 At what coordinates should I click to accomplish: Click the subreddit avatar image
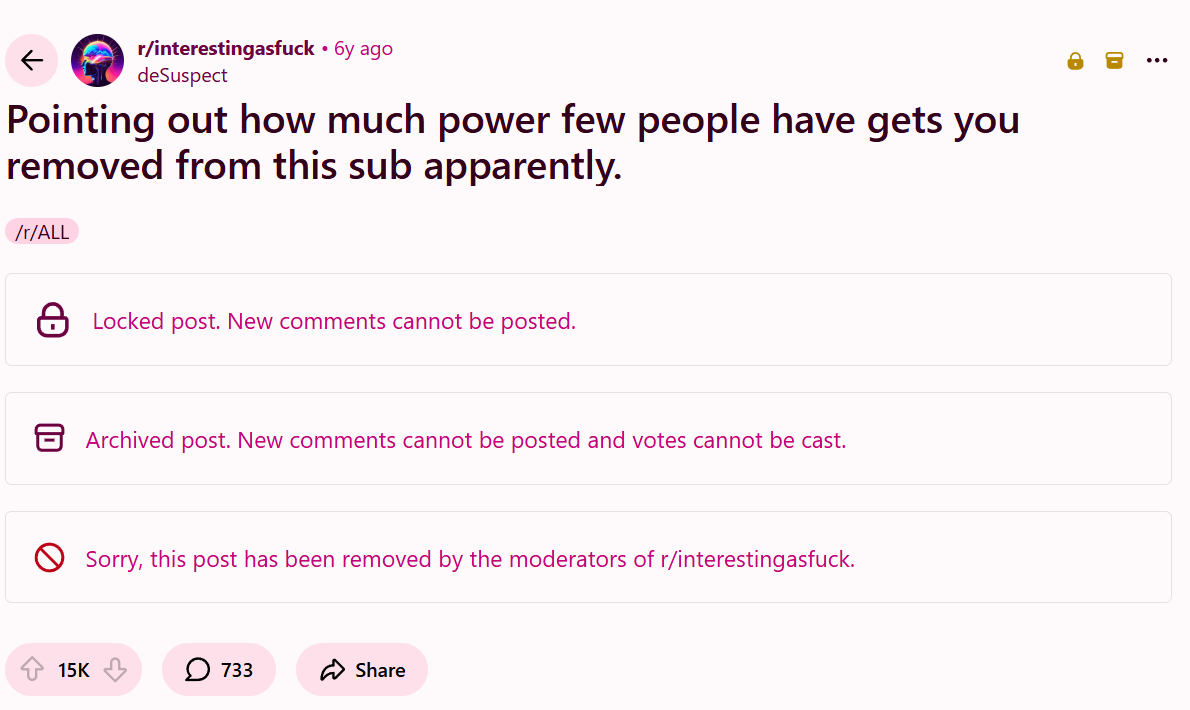point(97,60)
